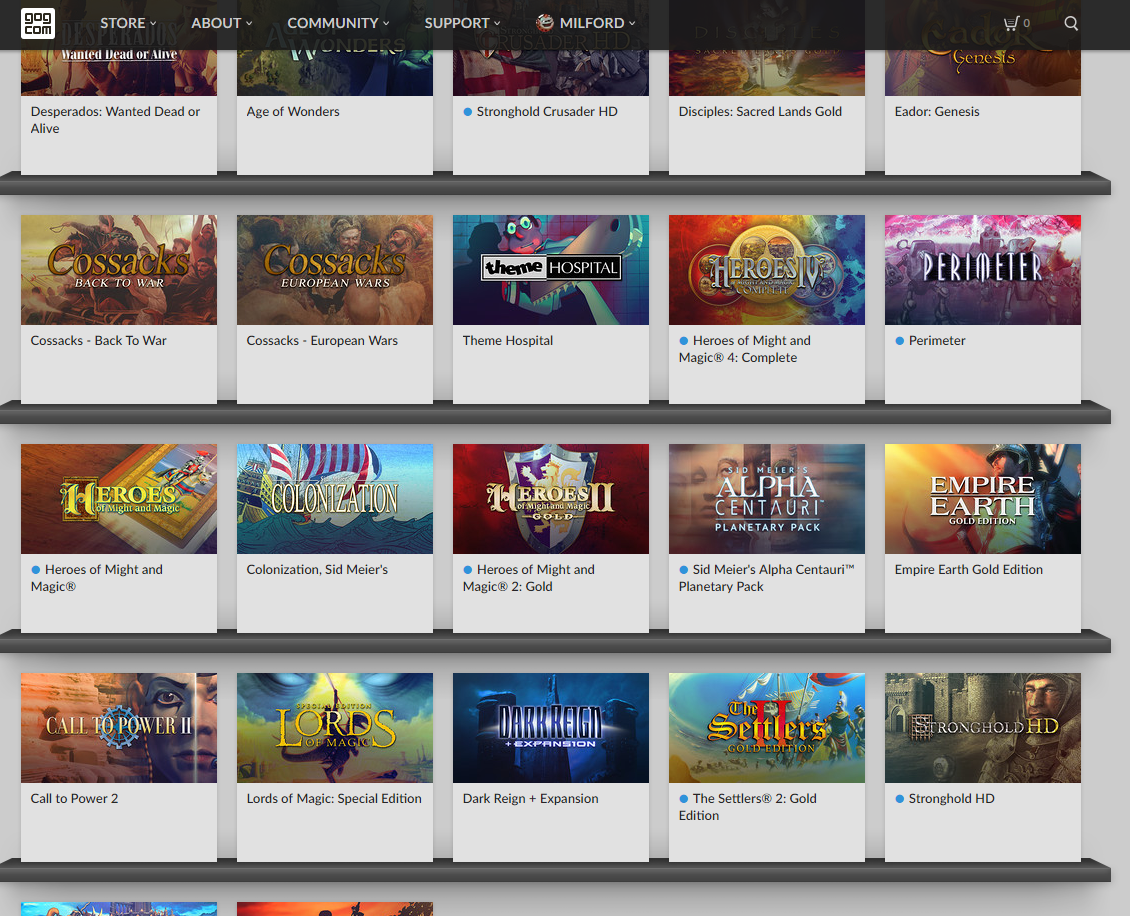Open Empire Earth Gold Edition cover
The image size is (1130, 916).
[x=983, y=499]
